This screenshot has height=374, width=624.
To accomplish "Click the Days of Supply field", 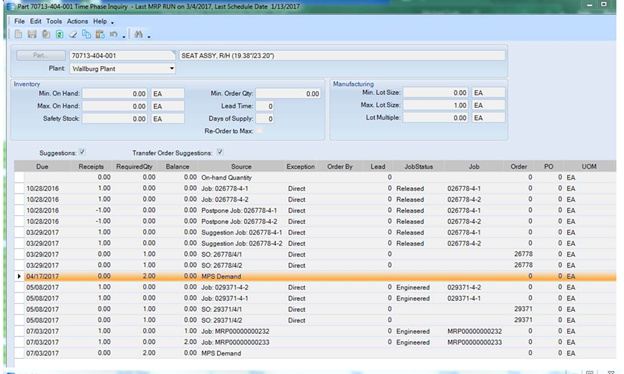I will click(x=265, y=119).
